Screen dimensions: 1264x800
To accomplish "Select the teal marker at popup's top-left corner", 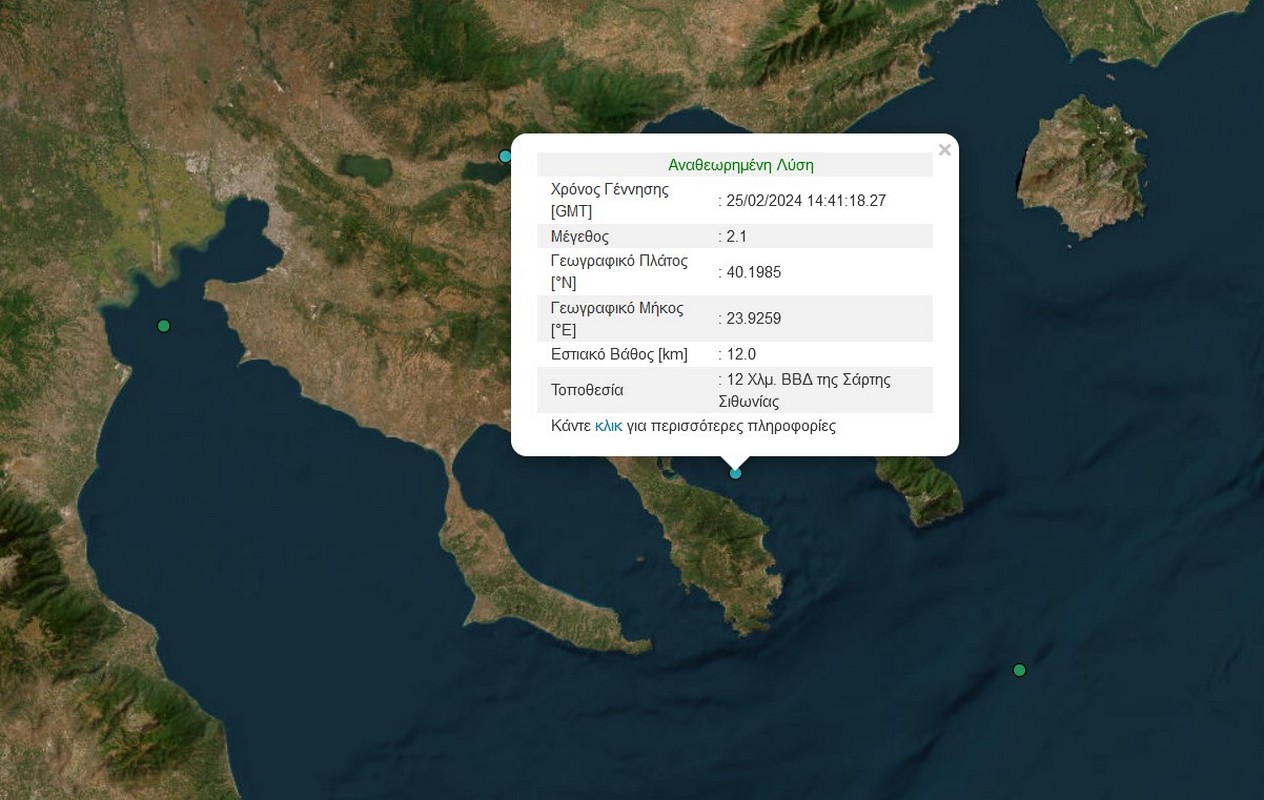I will pyautogui.click(x=506, y=156).
